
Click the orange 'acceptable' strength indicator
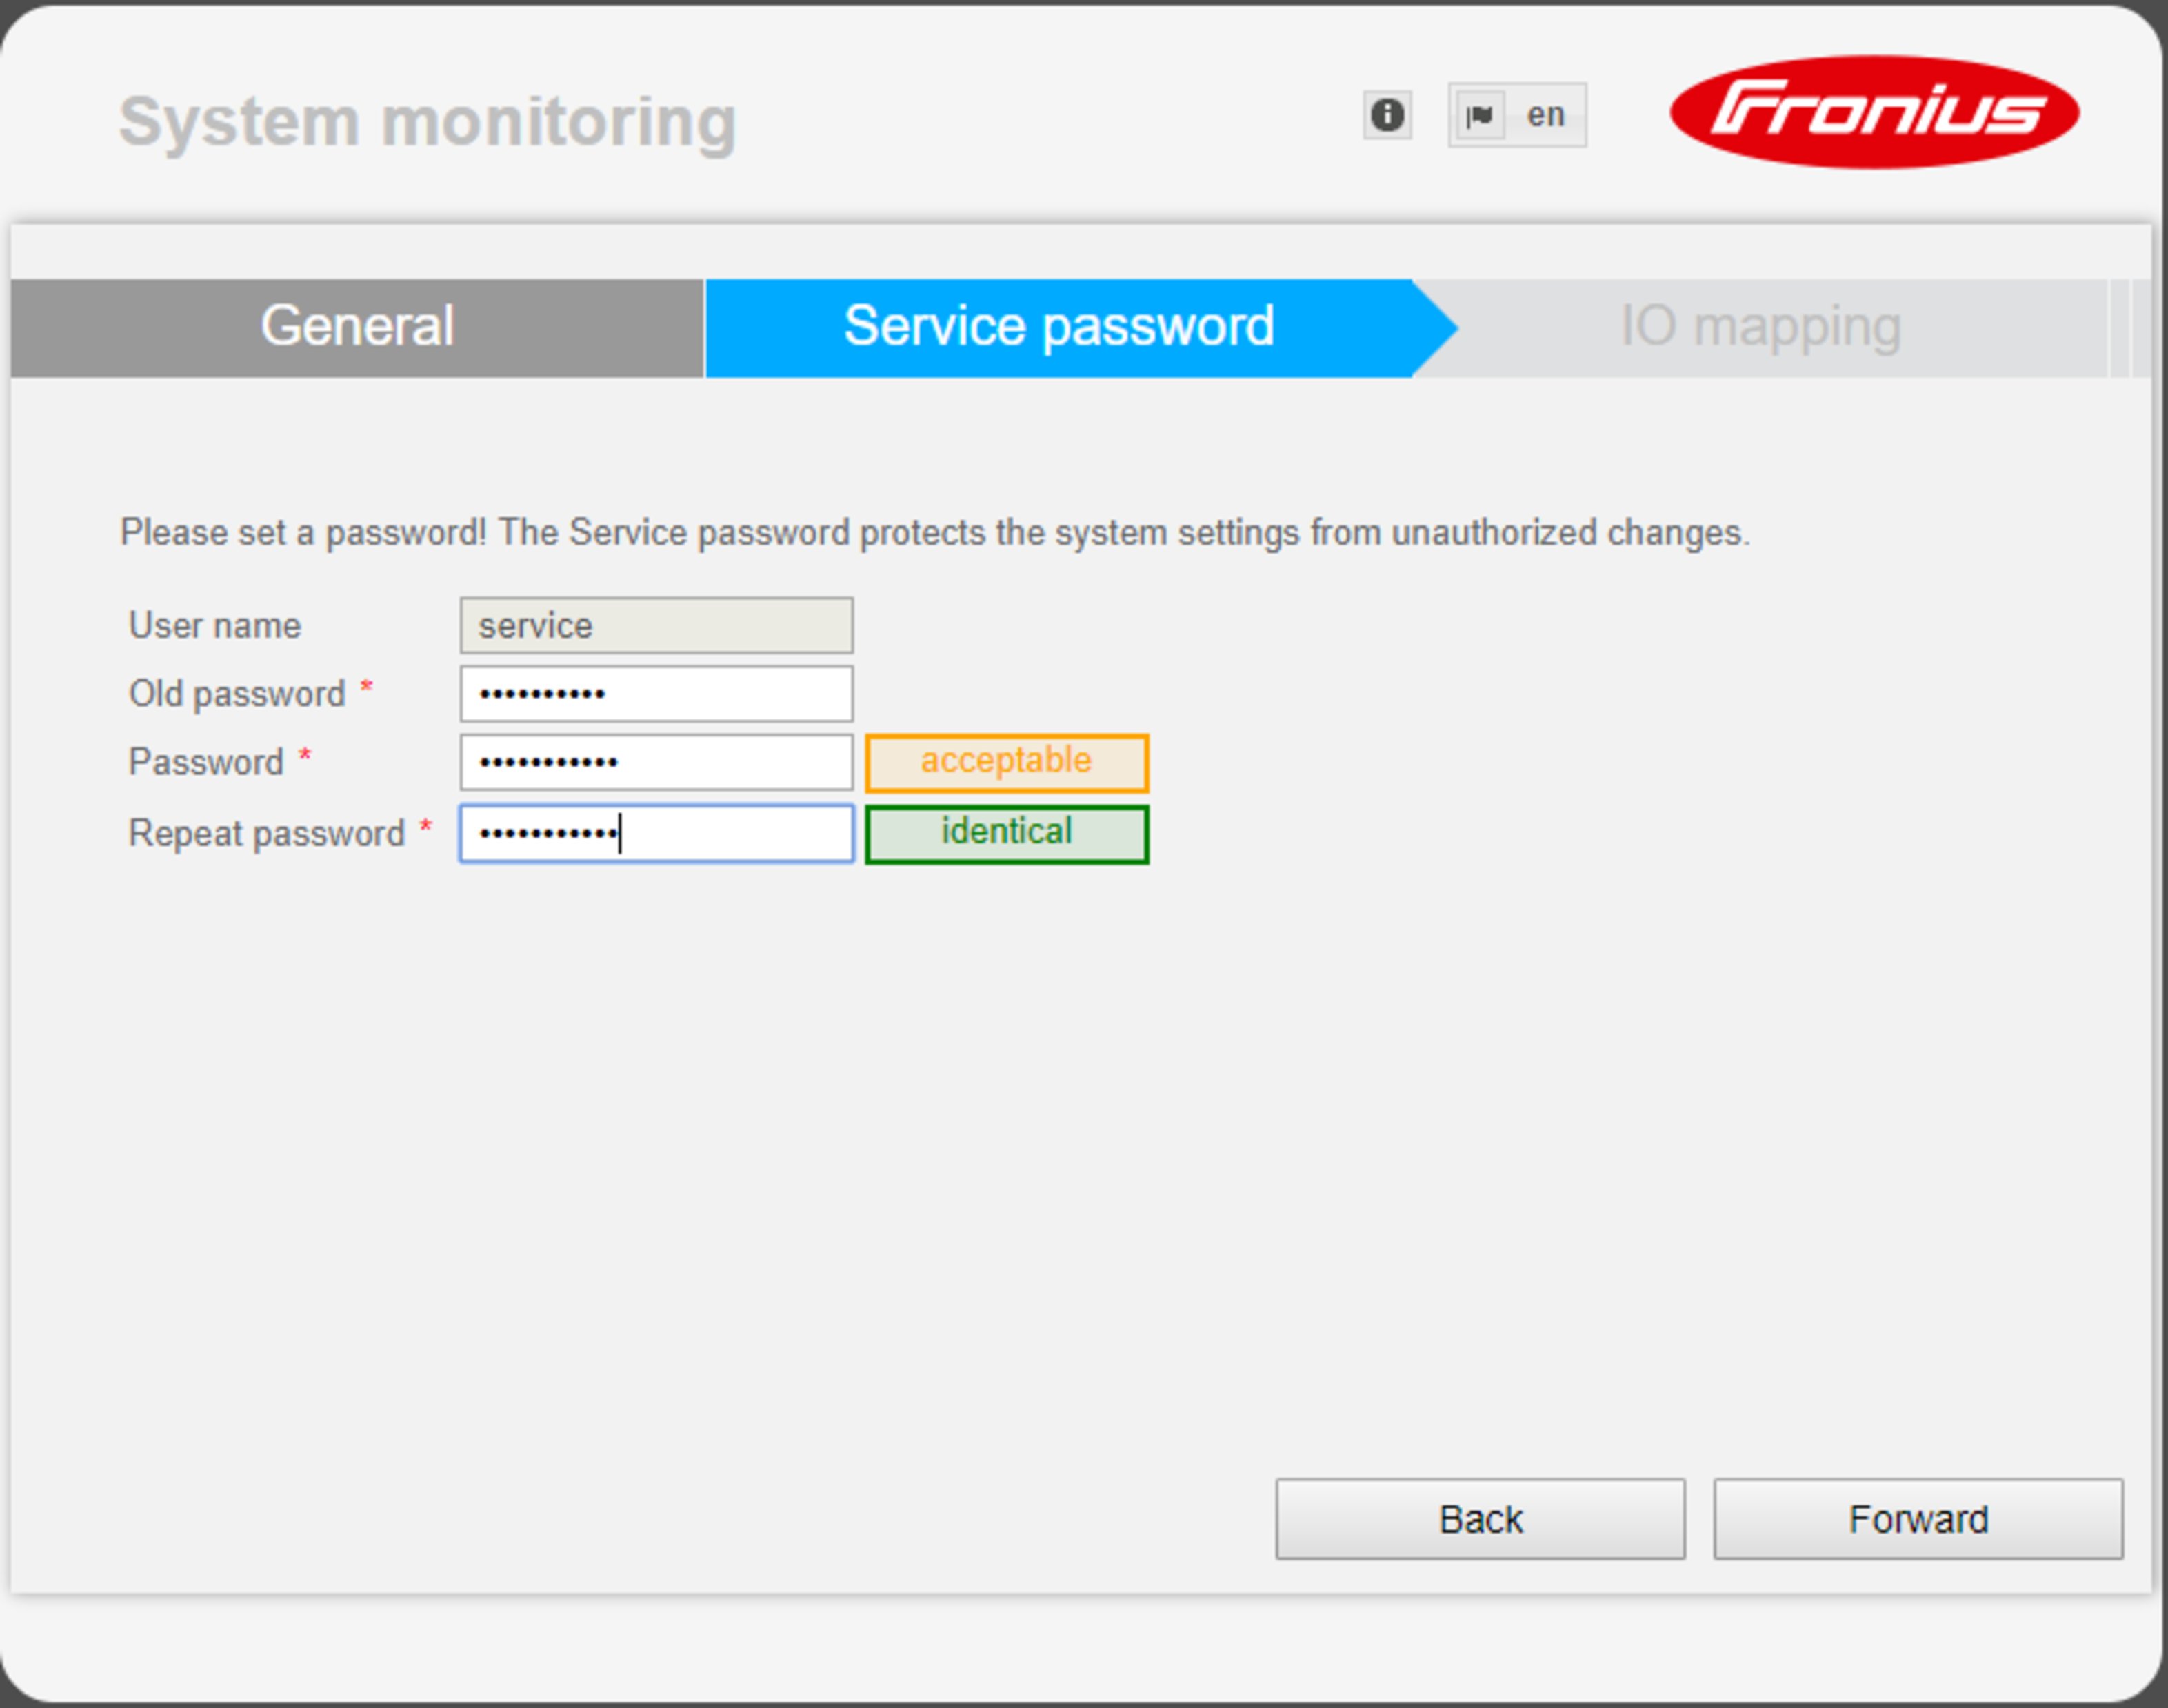coord(1007,763)
